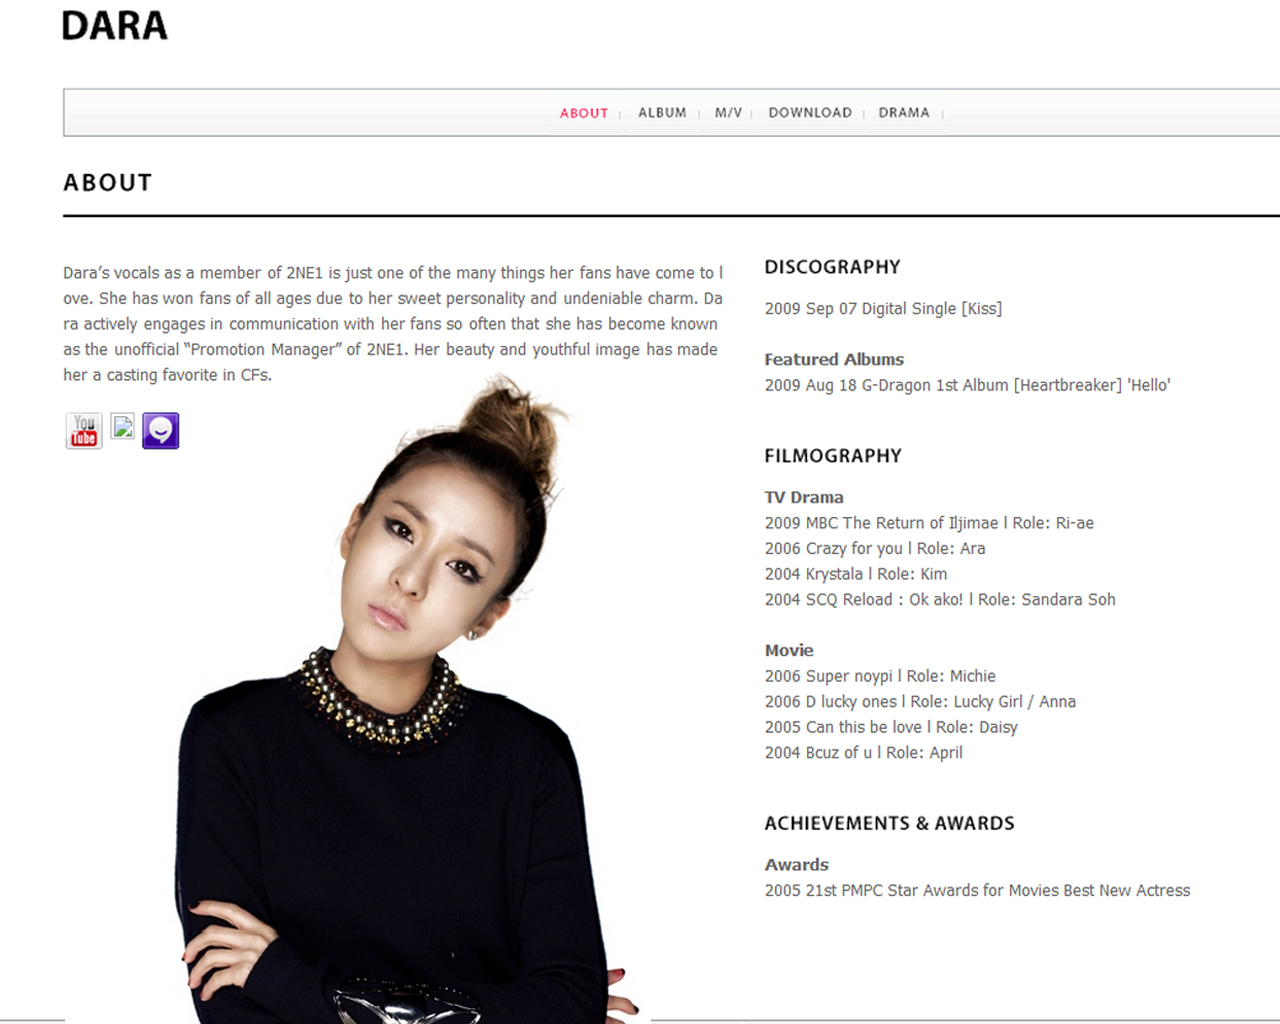Click the DARA site logo
1280x1024 pixels.
(x=114, y=26)
